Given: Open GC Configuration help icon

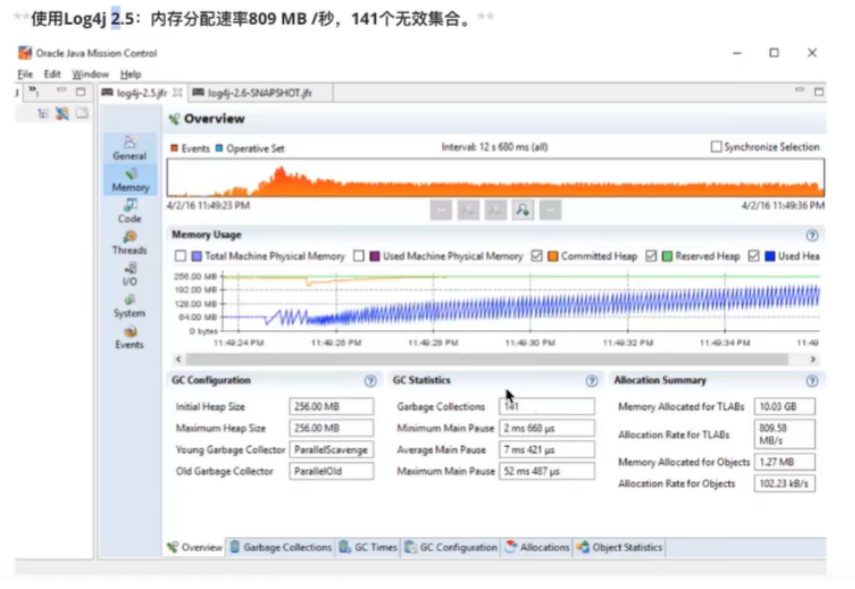Looking at the screenshot, I should [370, 381].
